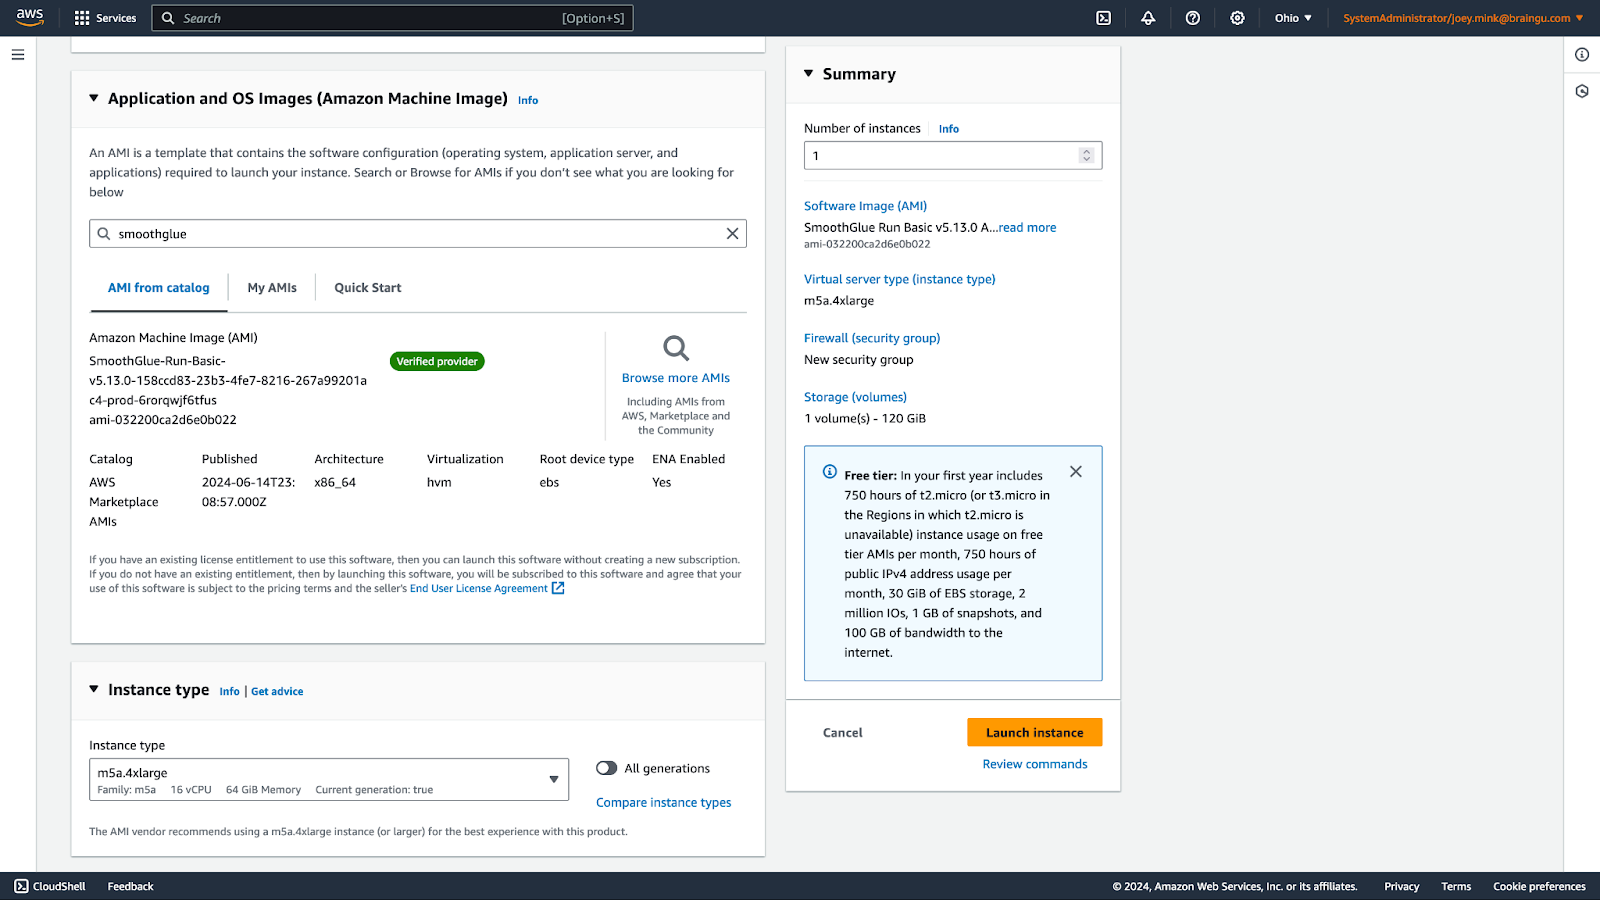Click the Feedback footer link

click(131, 886)
